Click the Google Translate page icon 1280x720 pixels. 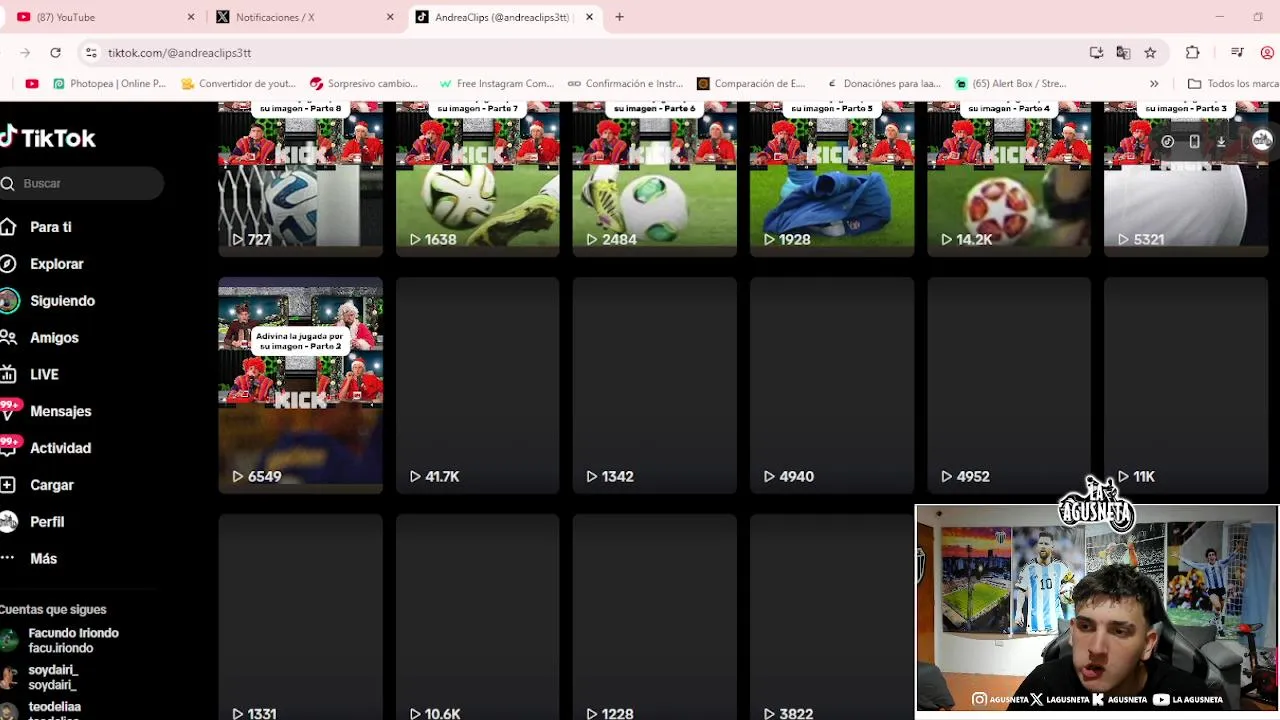pos(1123,52)
